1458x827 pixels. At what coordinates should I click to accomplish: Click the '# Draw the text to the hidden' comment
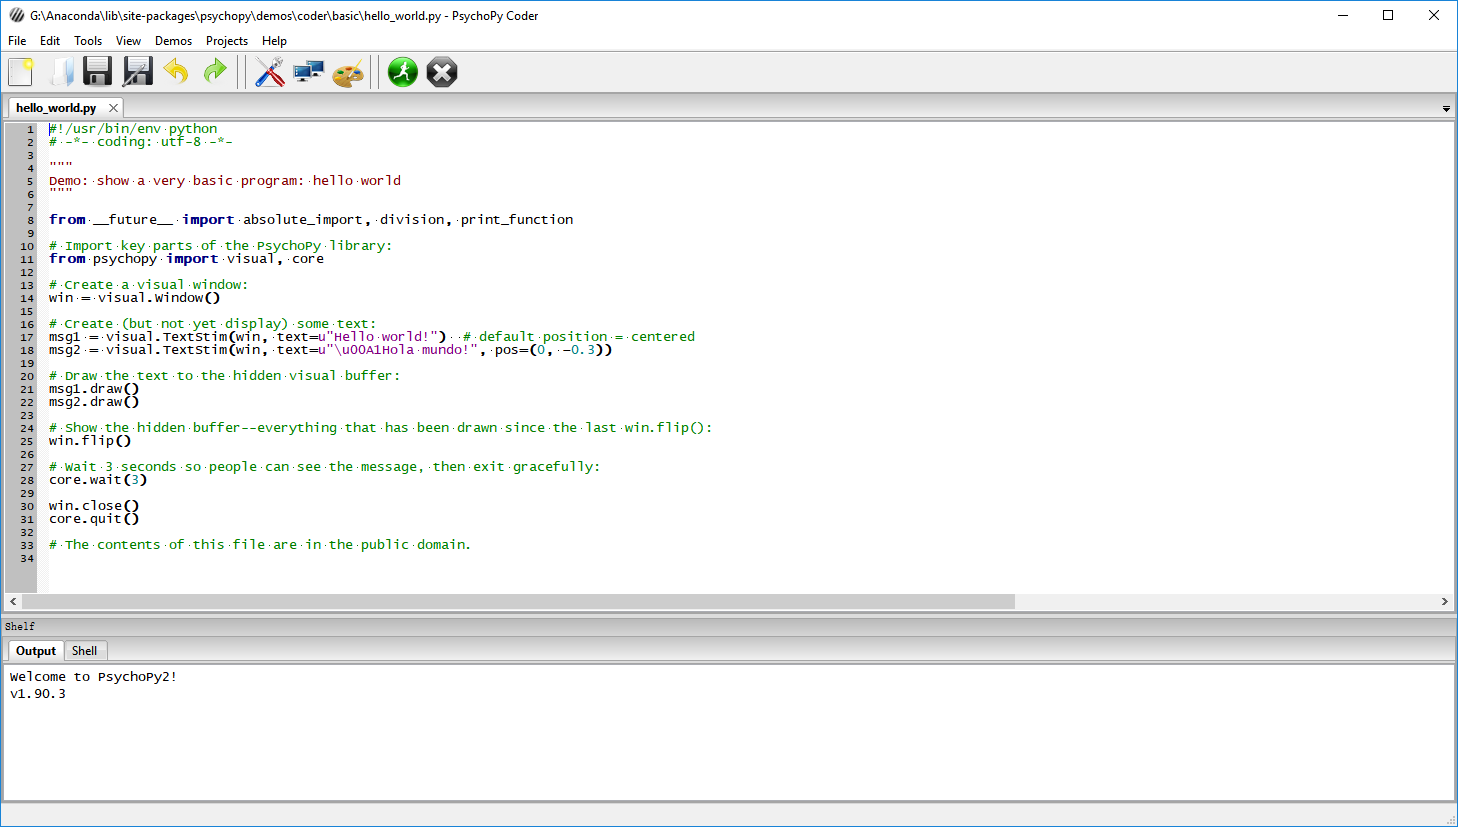[224, 376]
